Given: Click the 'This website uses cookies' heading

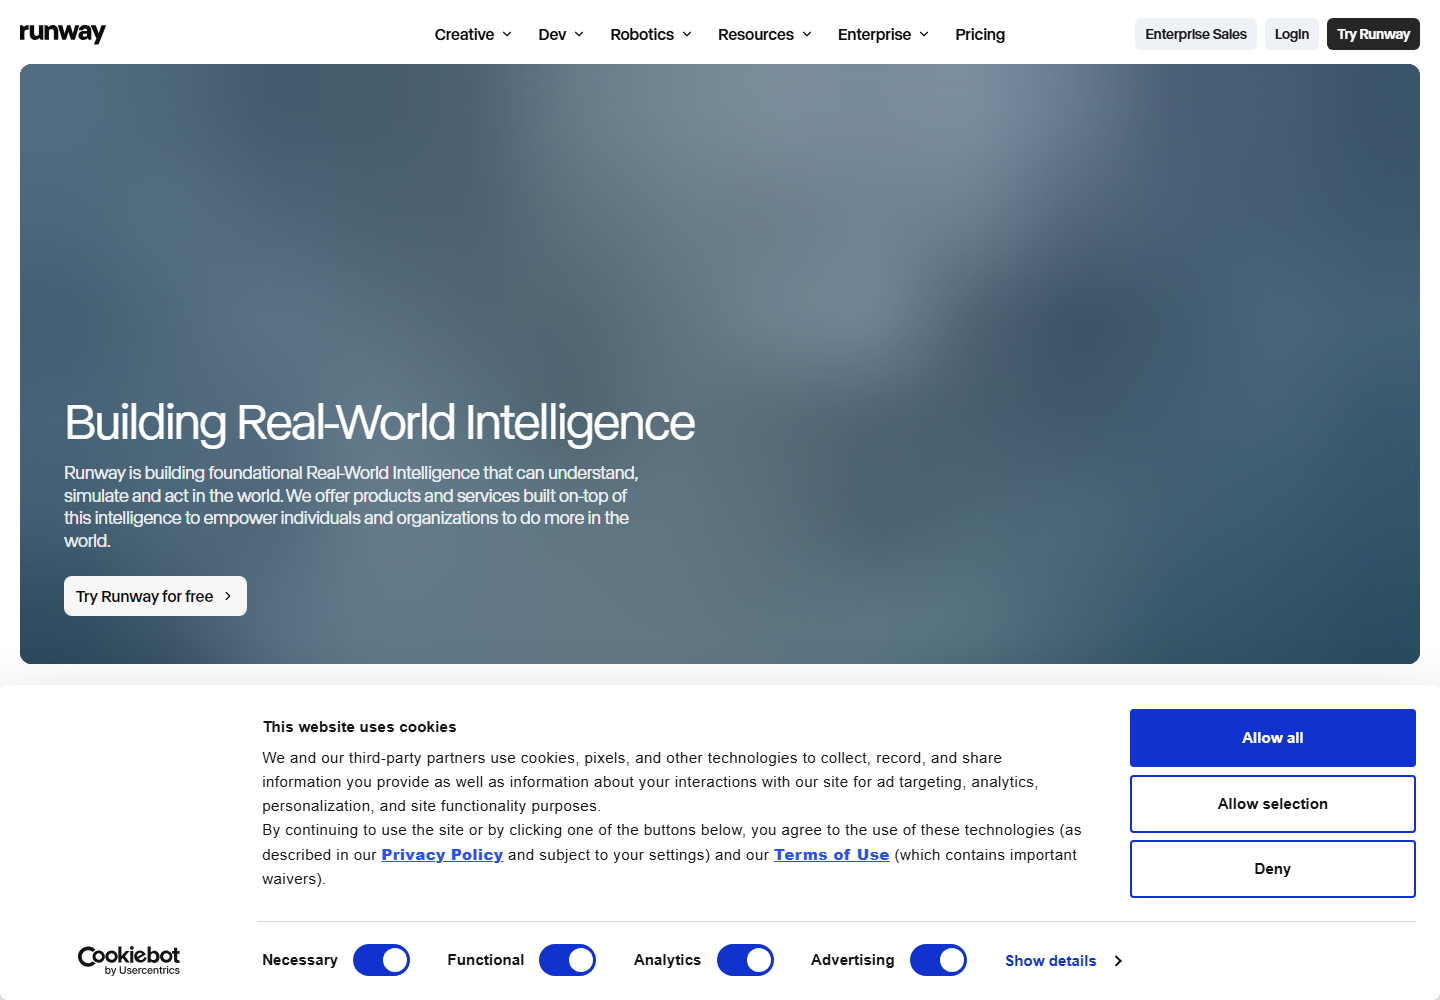Looking at the screenshot, I should pos(359,727).
